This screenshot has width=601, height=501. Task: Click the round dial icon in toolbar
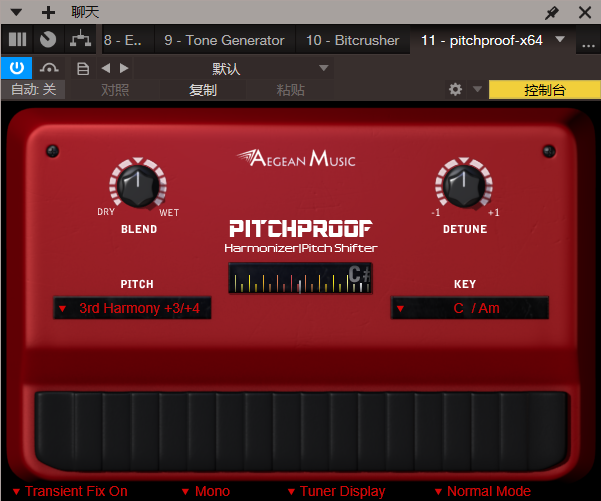tap(48, 39)
